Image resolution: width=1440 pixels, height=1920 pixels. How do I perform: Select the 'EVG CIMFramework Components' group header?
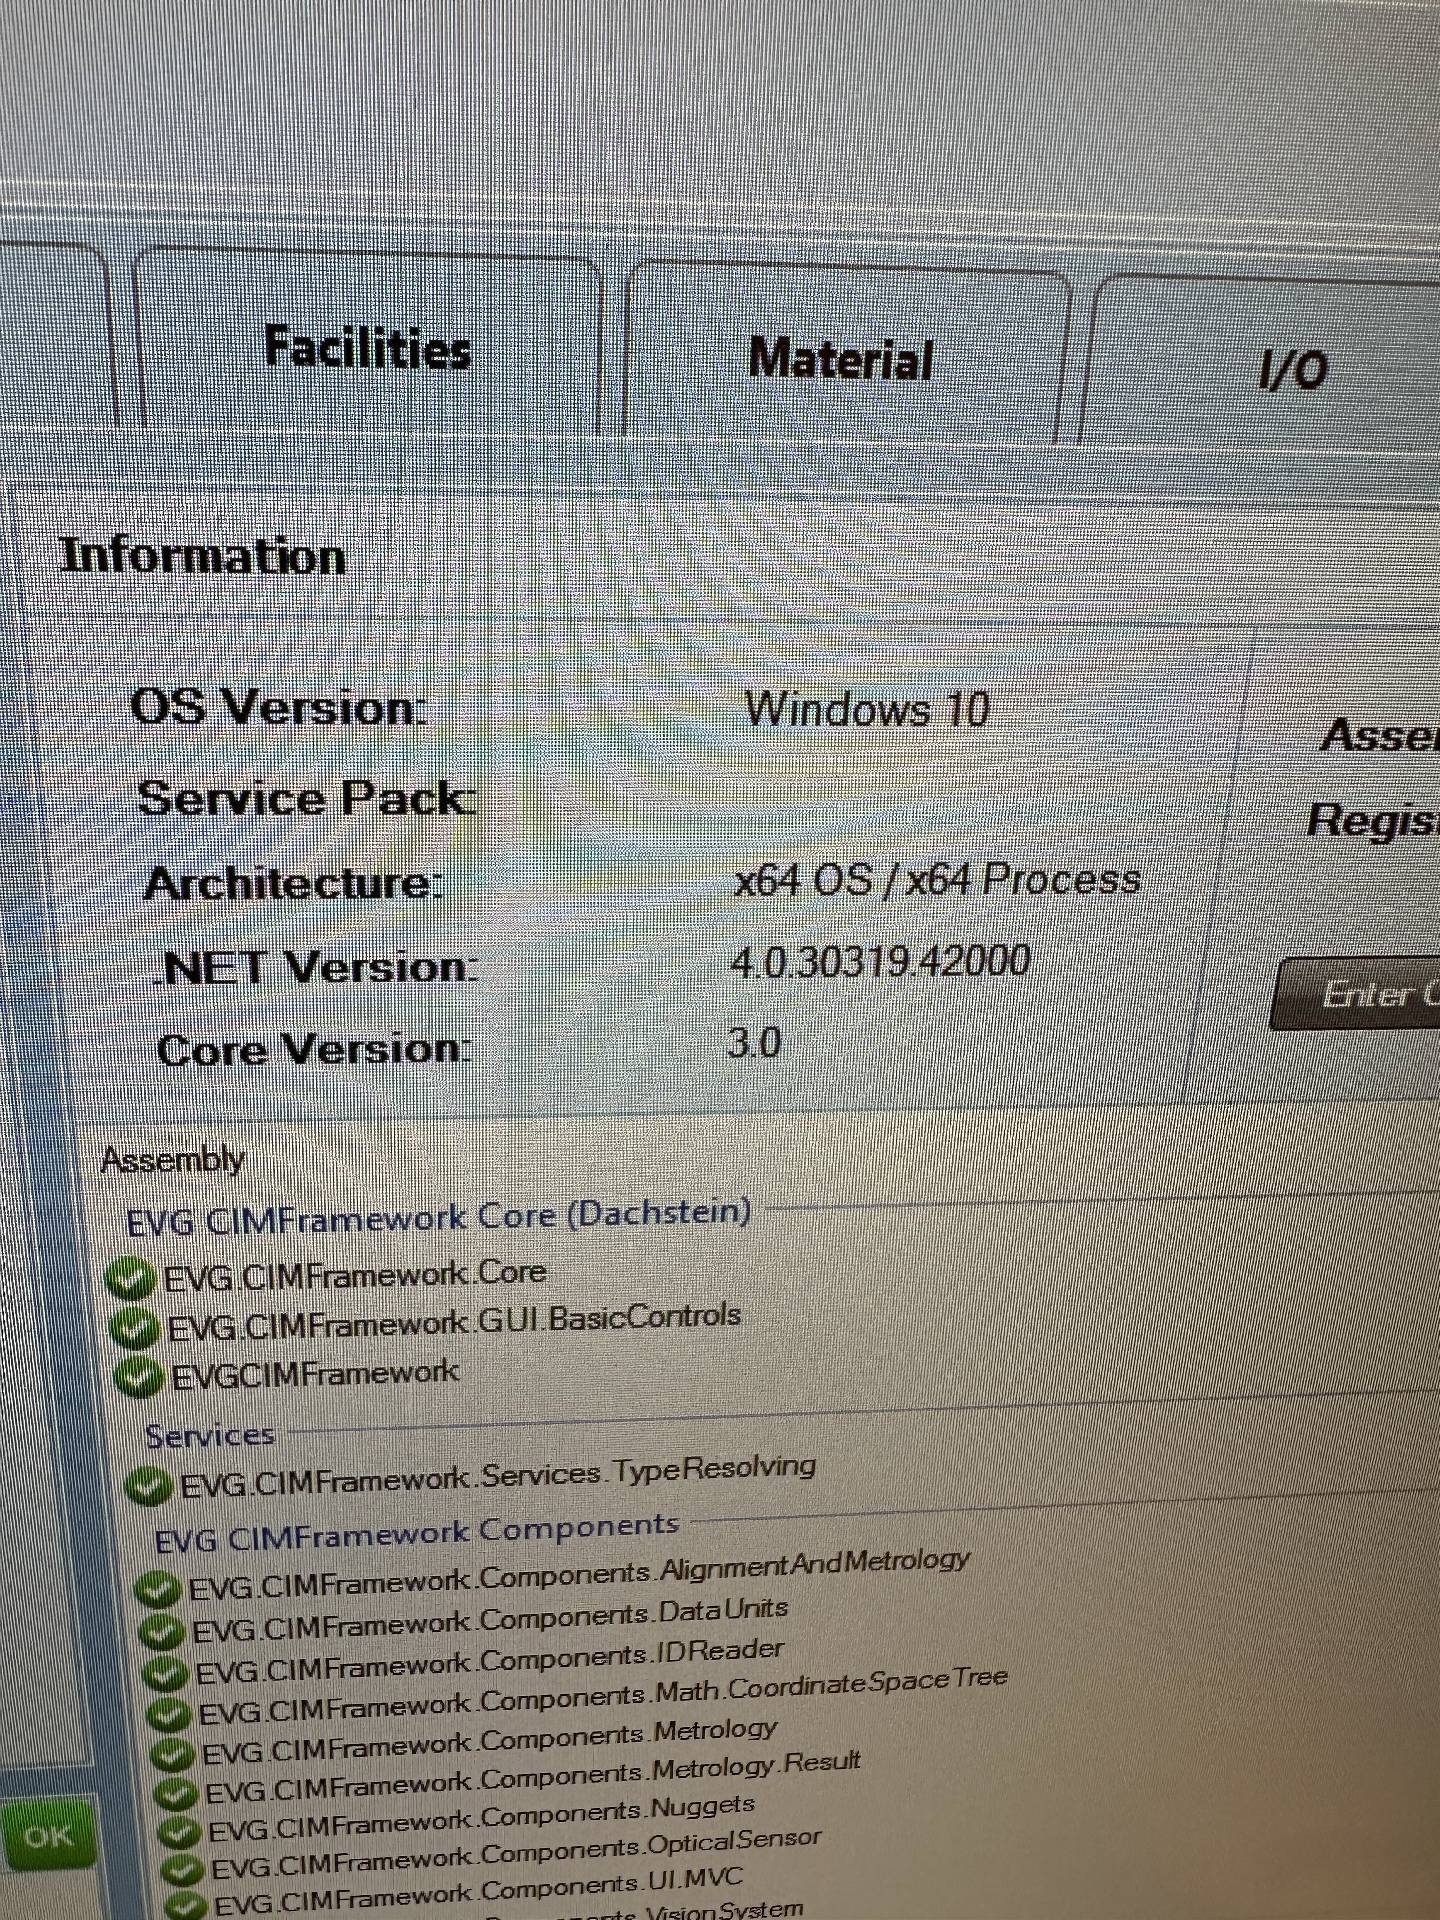[417, 1534]
